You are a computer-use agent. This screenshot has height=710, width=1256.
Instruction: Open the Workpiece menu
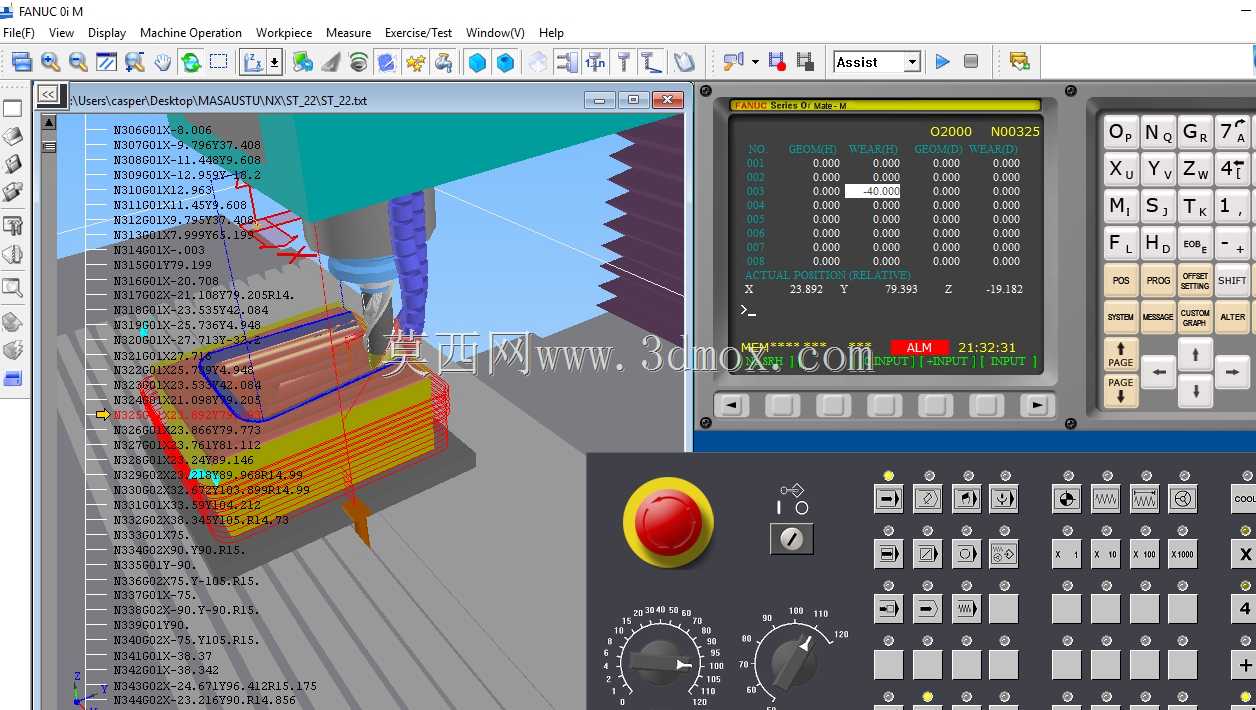284,33
